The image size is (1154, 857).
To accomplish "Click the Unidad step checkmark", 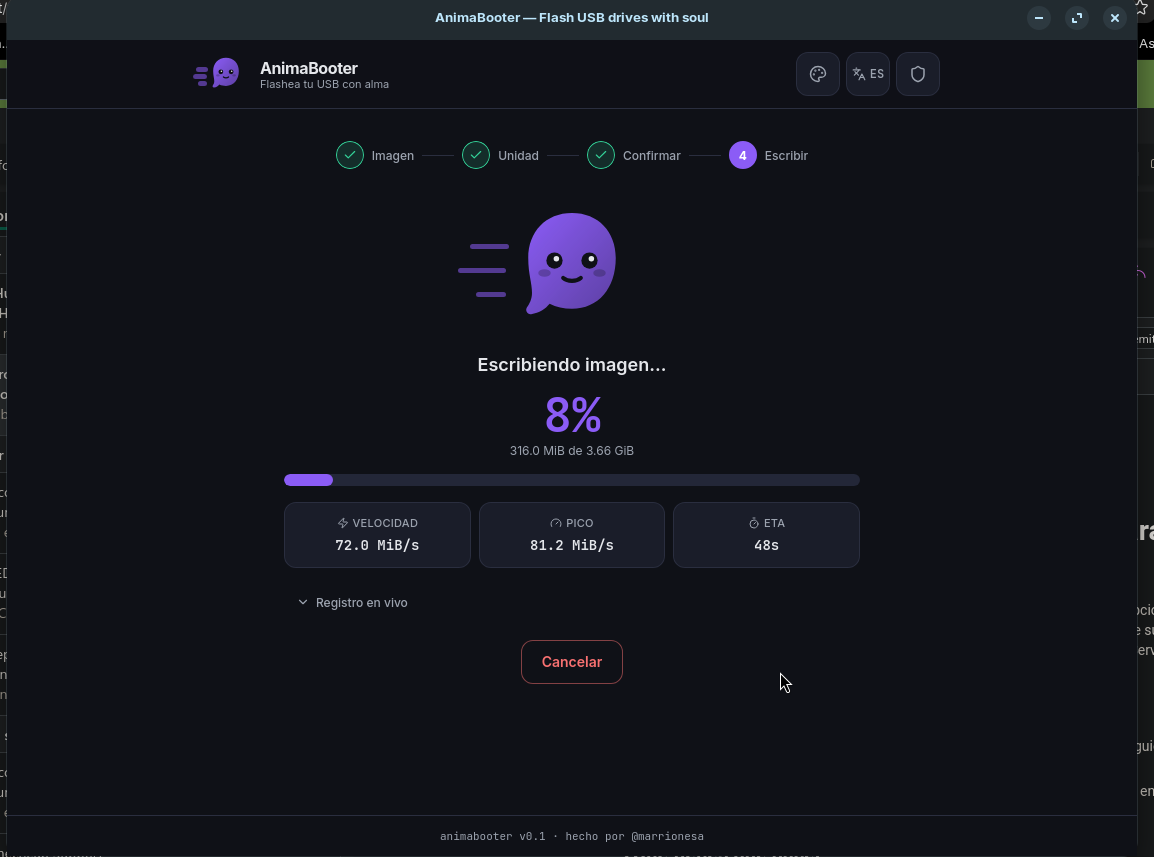I will [x=476, y=155].
